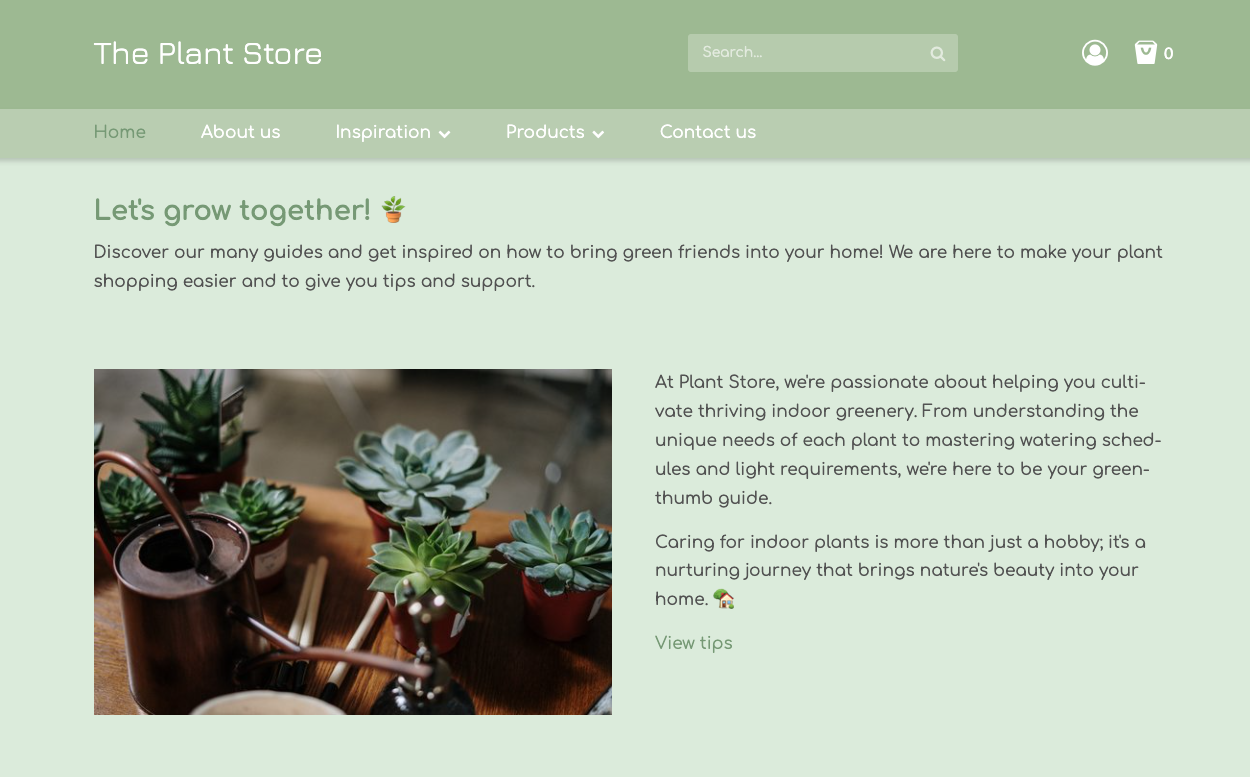The width and height of the screenshot is (1250, 777).
Task: Click the magnifying glass search icon
Action: (x=937, y=53)
